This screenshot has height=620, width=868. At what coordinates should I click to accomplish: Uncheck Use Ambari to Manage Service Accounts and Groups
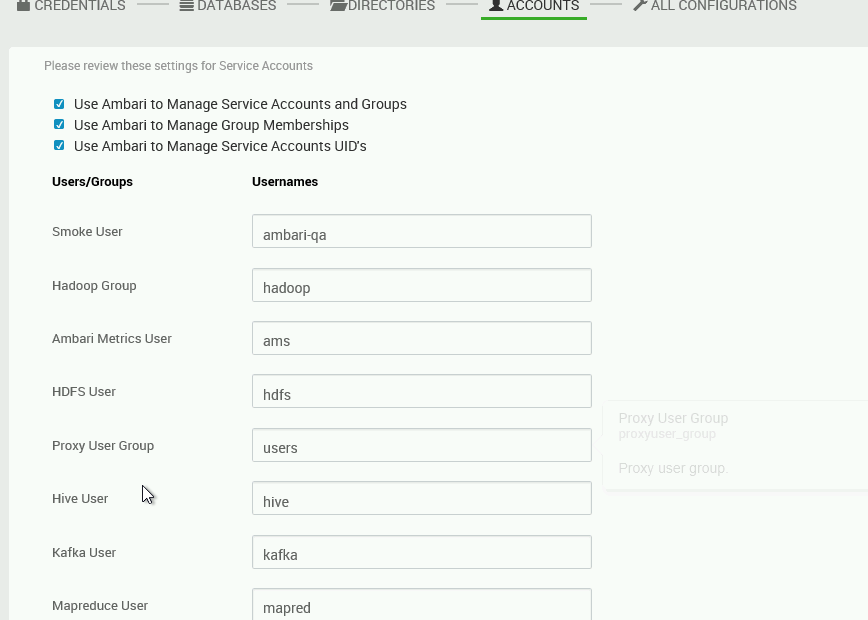tap(59, 104)
